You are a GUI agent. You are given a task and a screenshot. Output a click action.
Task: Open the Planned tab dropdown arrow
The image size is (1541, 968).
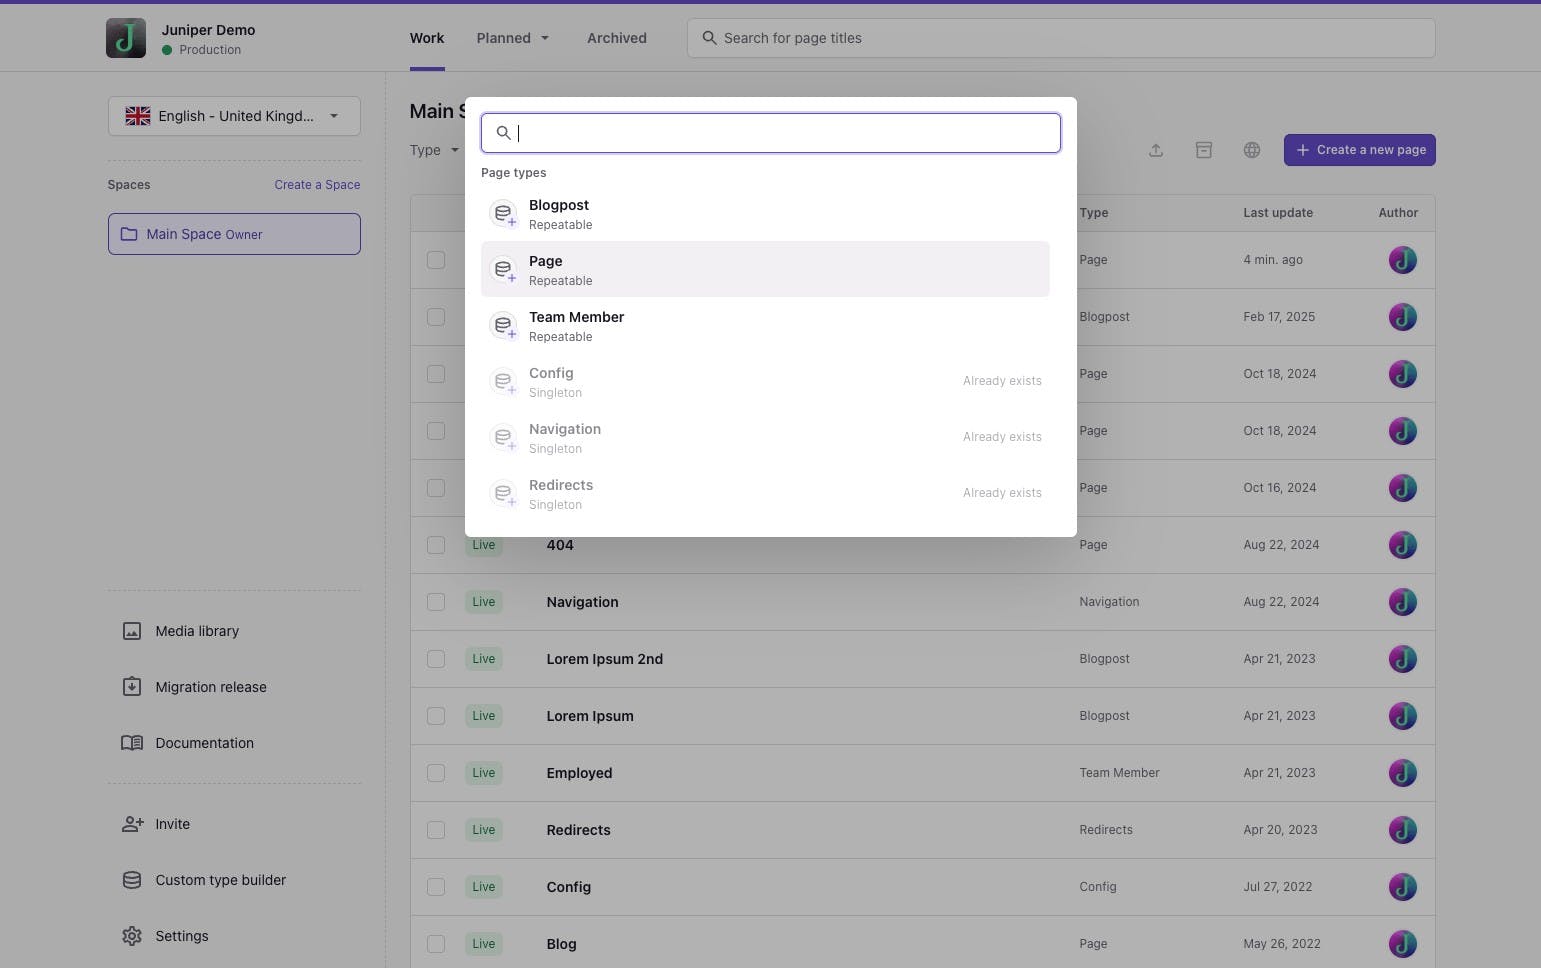(545, 38)
